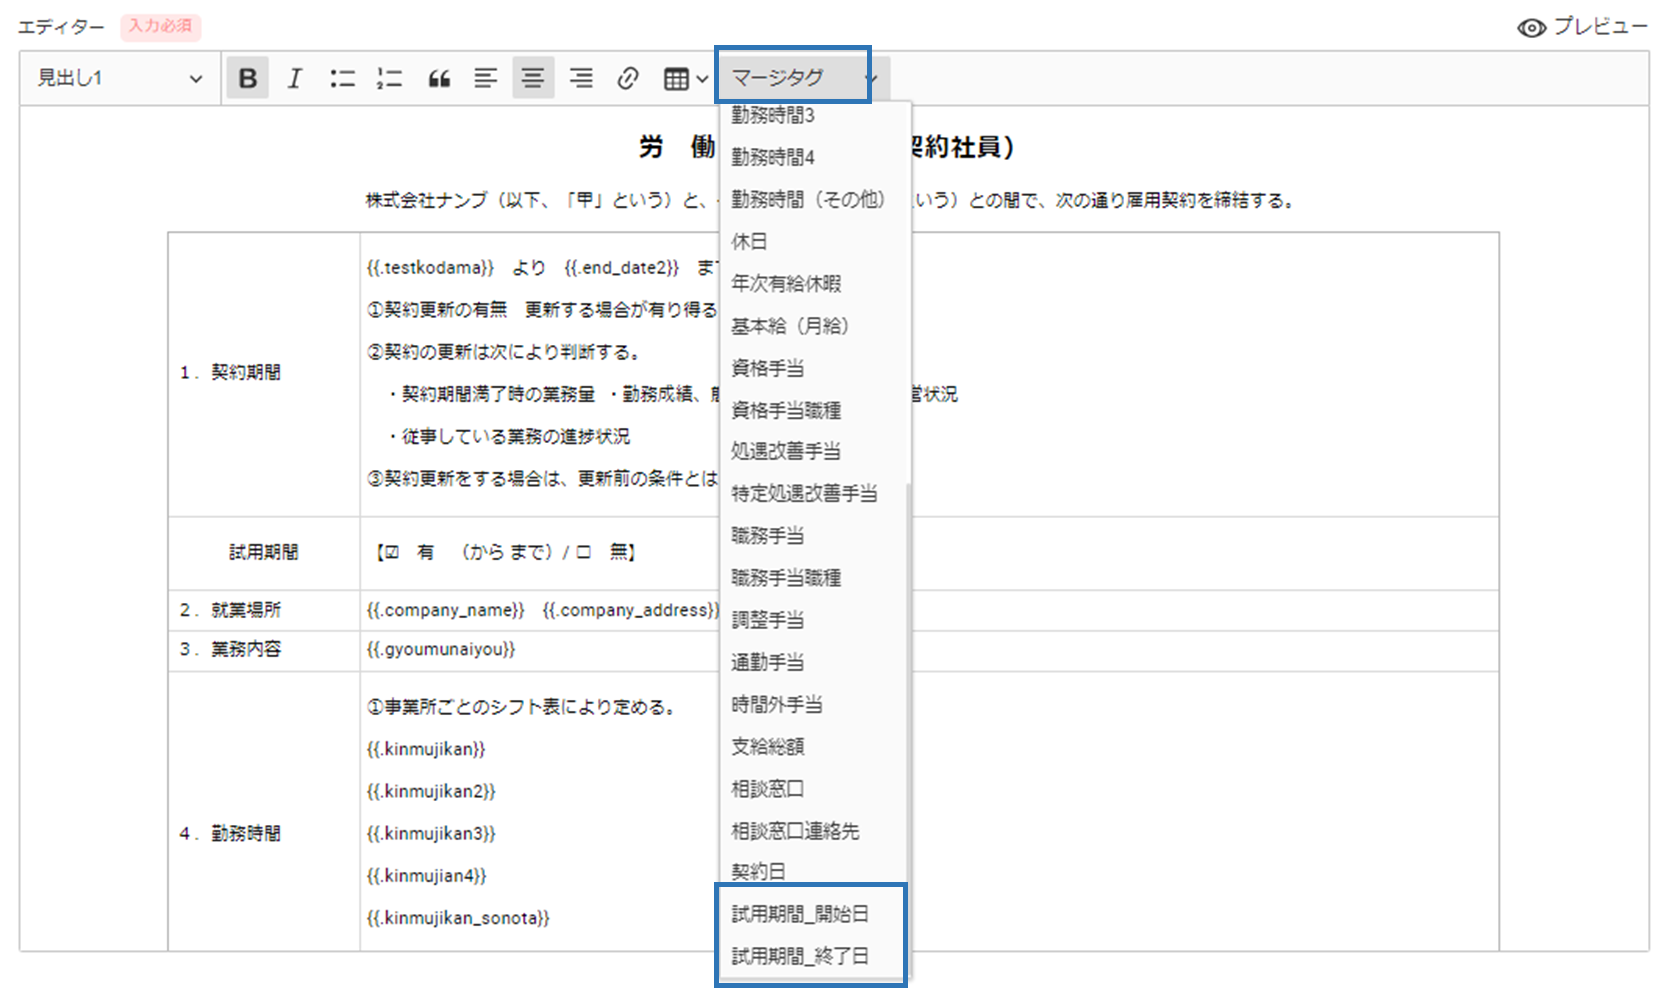Click the {{.gyoumunaiyou}} tag
This screenshot has width=1672, height=988.
click(x=440, y=649)
